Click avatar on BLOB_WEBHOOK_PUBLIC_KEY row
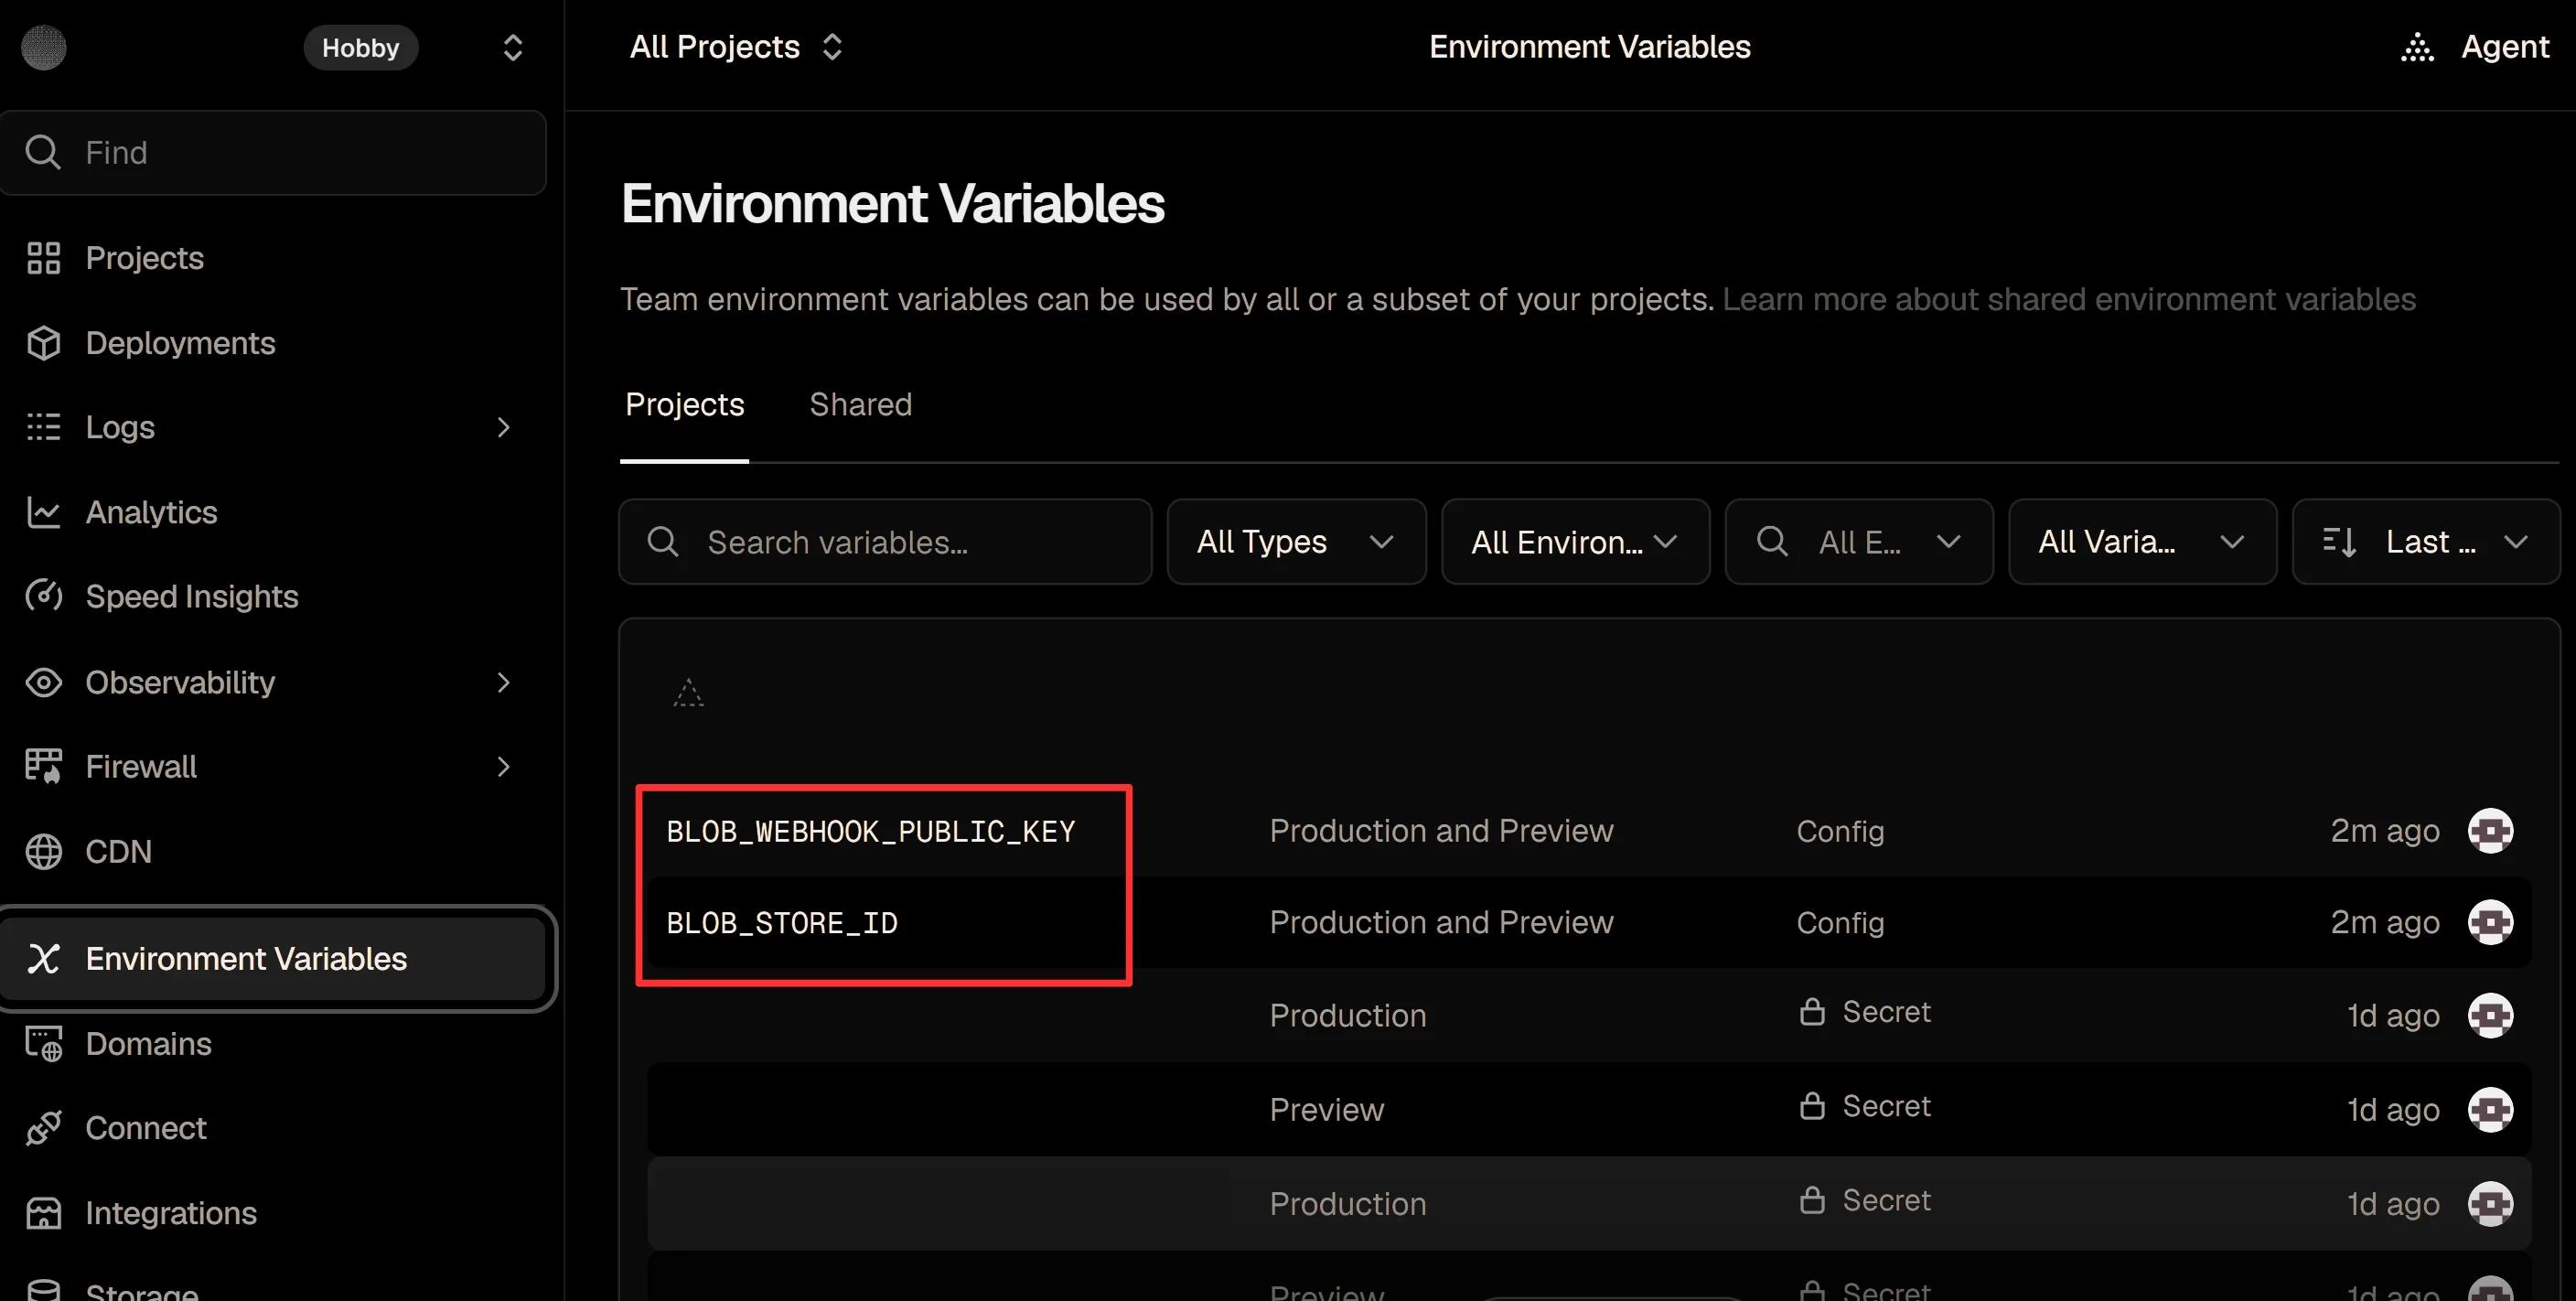The height and width of the screenshot is (1301, 2576). point(2490,830)
